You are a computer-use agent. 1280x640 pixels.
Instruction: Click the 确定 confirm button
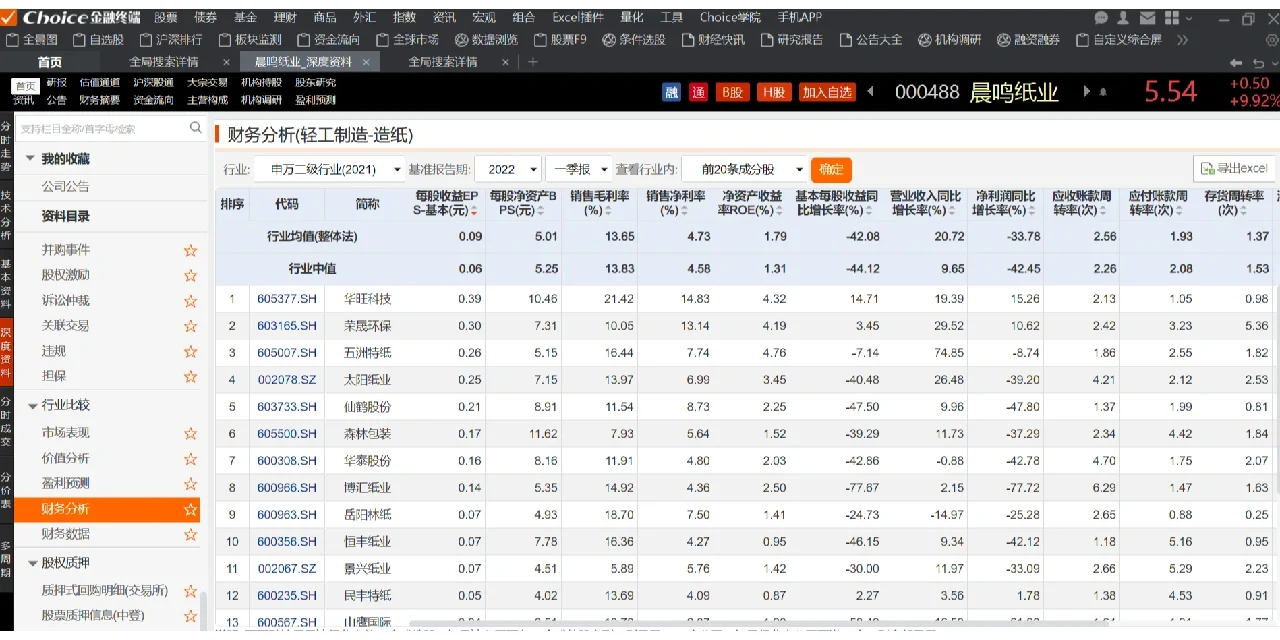point(831,169)
